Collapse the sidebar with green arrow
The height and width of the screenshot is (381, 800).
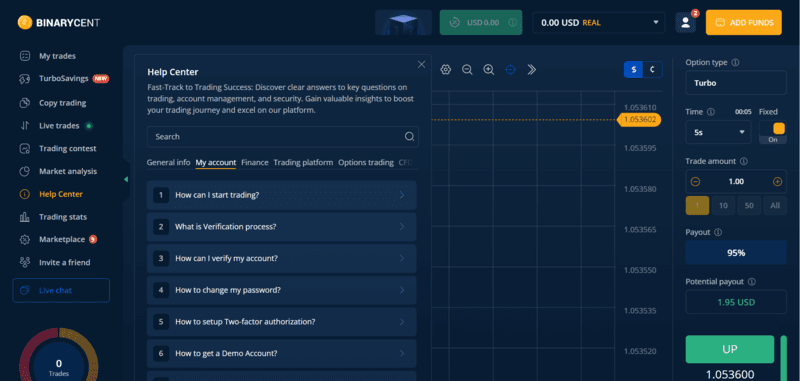pos(126,180)
